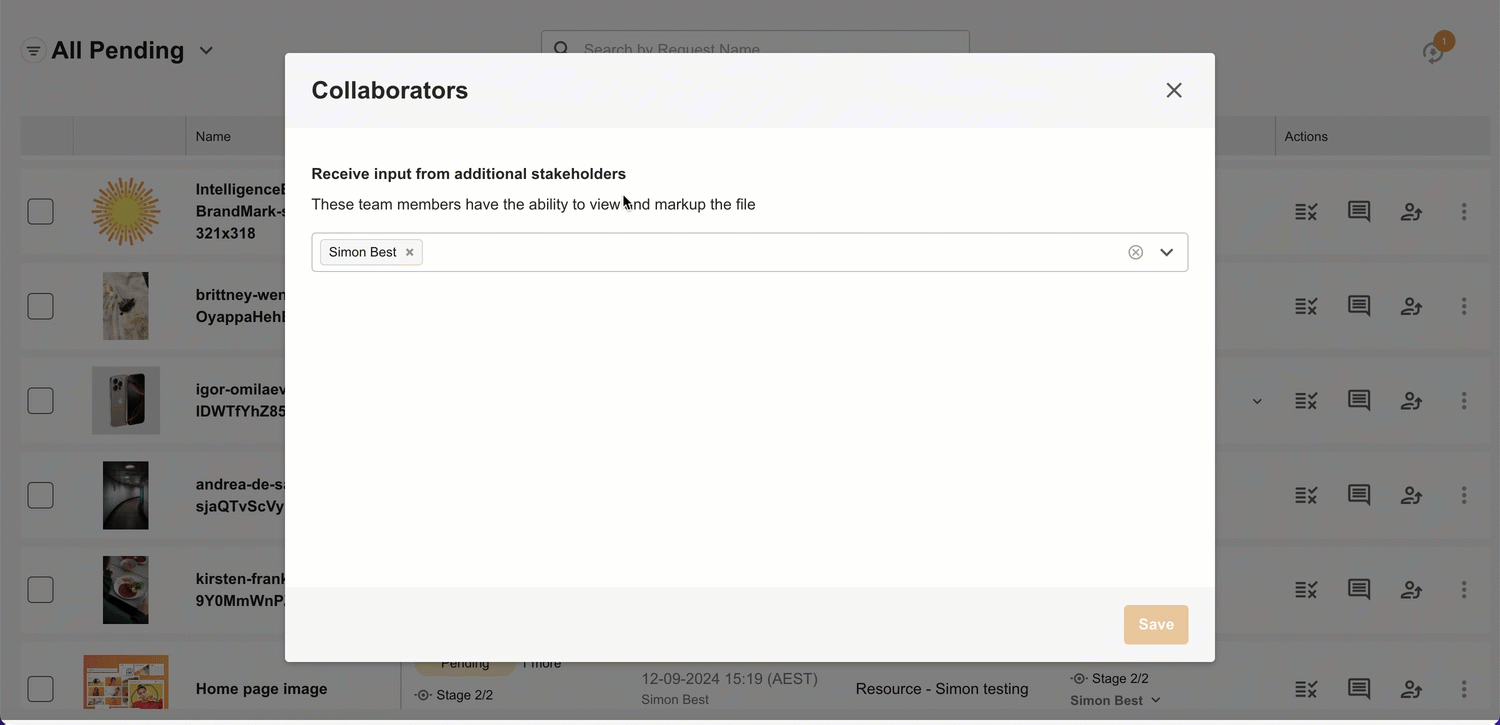Viewport: 1500px width, 725px height.
Task: Expand the collaborators dropdown list
Action: click(1166, 252)
